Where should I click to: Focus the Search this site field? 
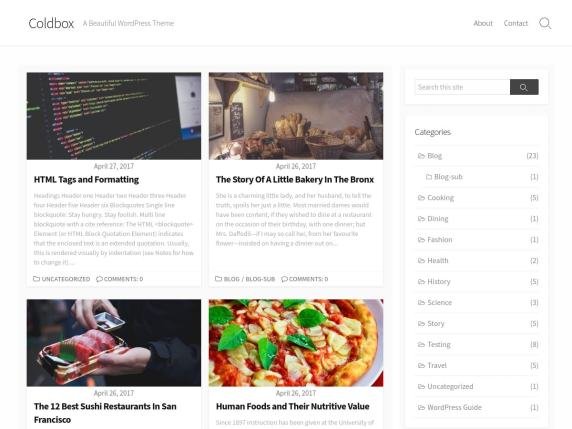coord(463,87)
